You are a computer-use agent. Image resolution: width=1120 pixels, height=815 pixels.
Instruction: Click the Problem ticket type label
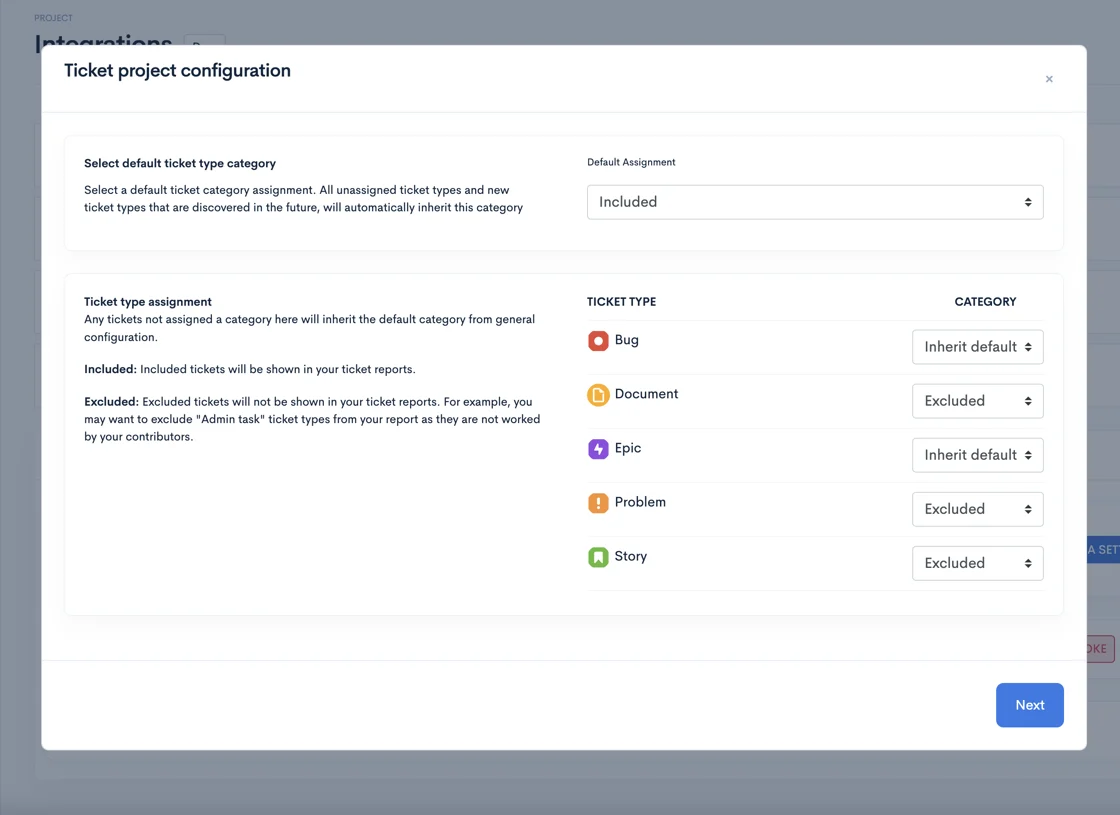coord(640,502)
